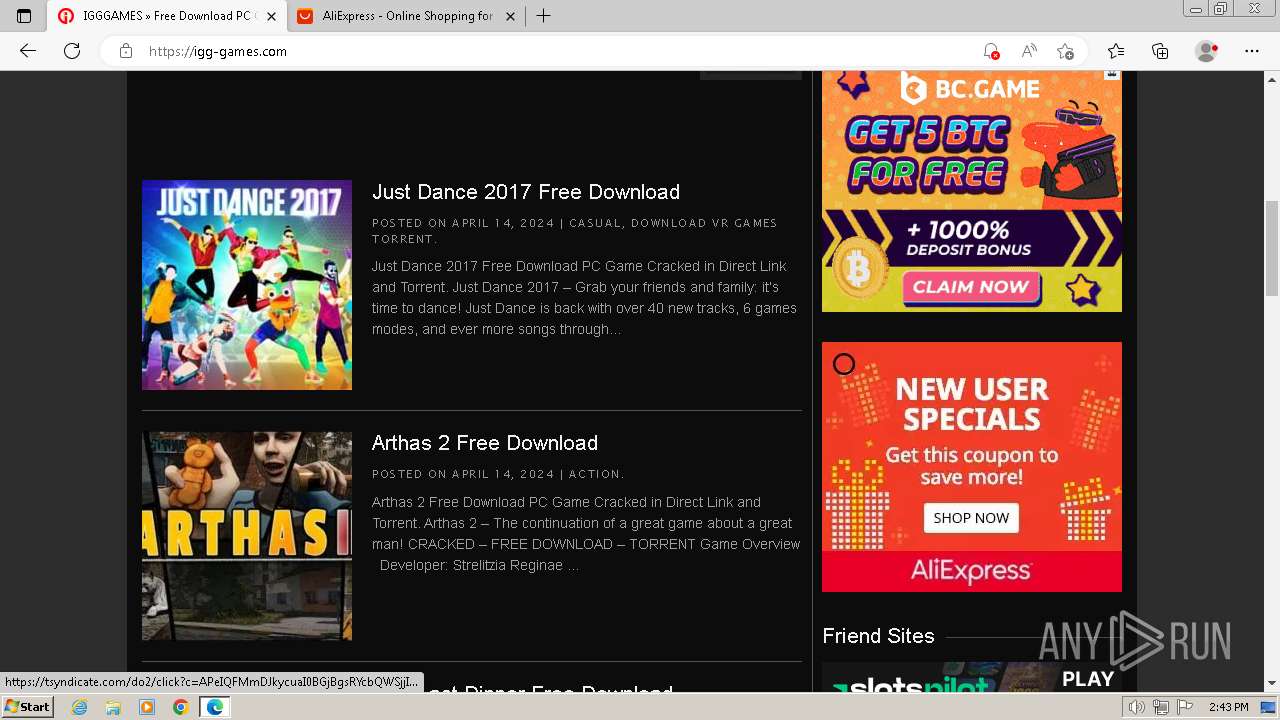Viewport: 1280px width, 720px height.
Task: Open Settings and more menu
Action: (1252, 51)
